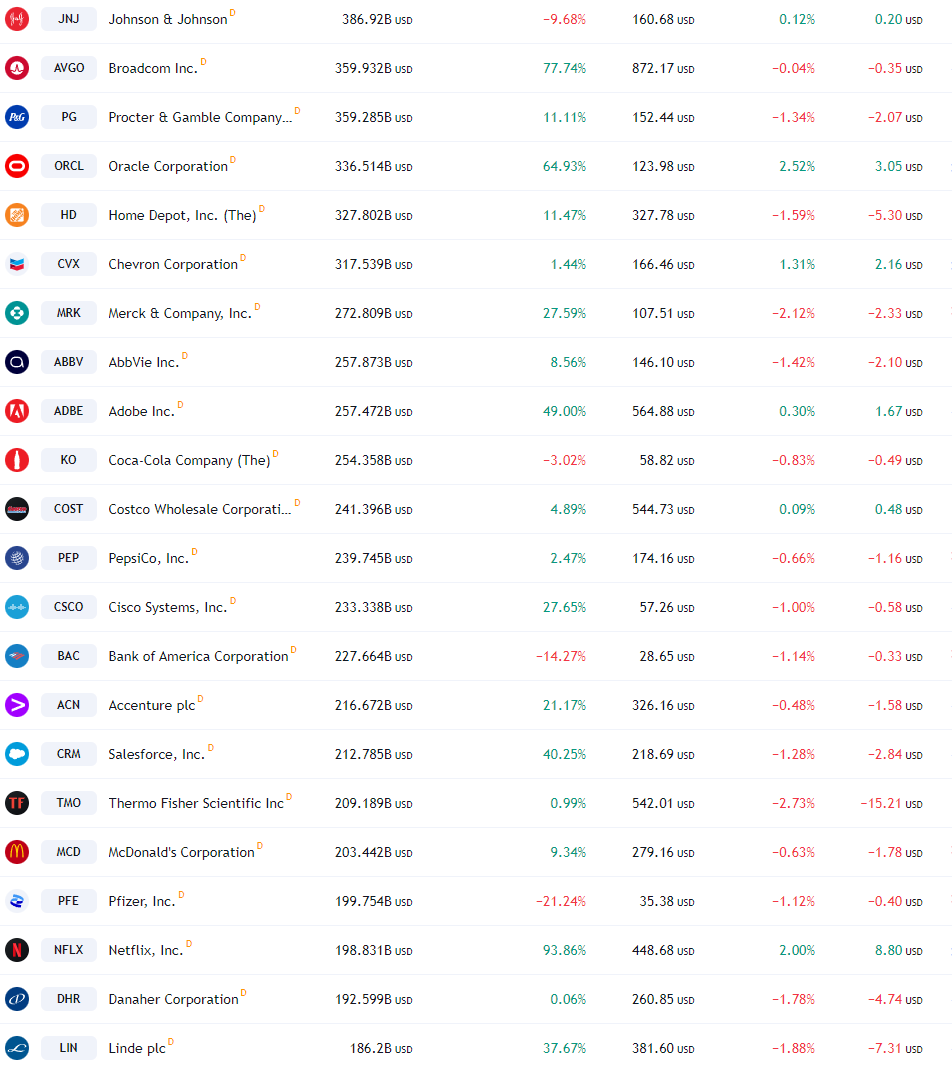Click the Home Depot orange logo icon
This screenshot has height=1066, width=952.
17,215
